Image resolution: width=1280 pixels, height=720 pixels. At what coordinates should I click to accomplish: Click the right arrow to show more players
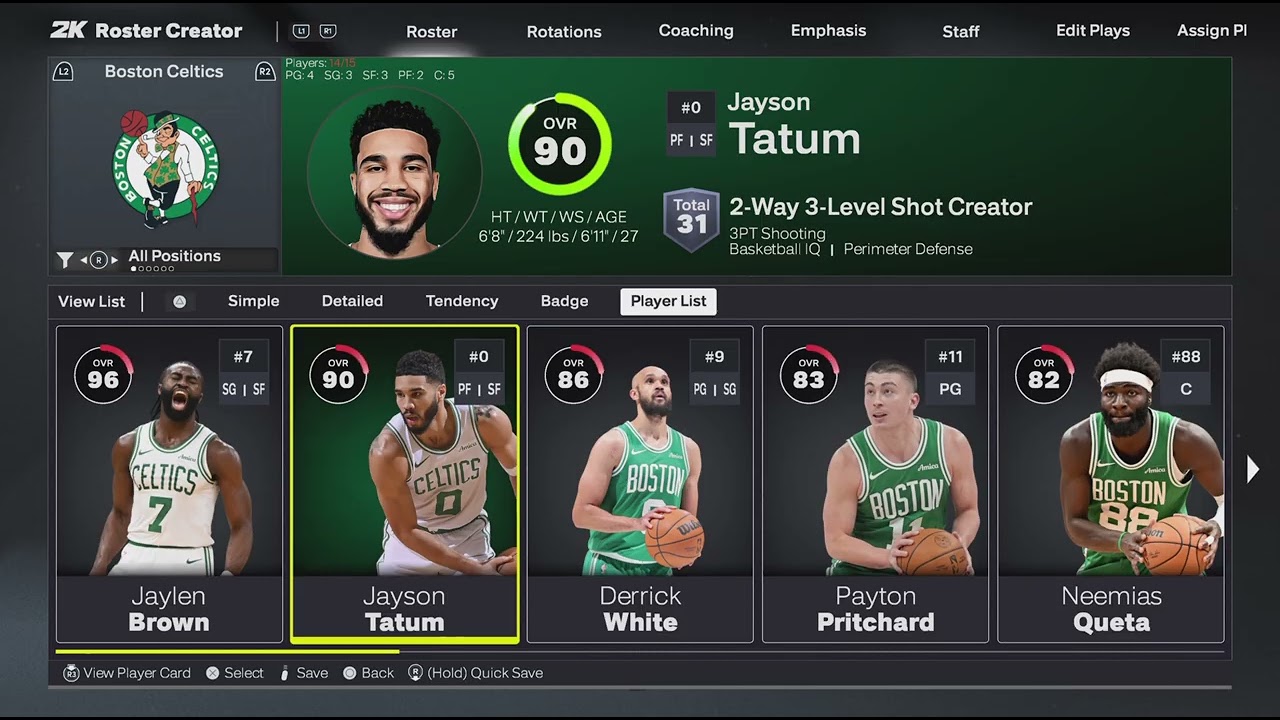1253,469
